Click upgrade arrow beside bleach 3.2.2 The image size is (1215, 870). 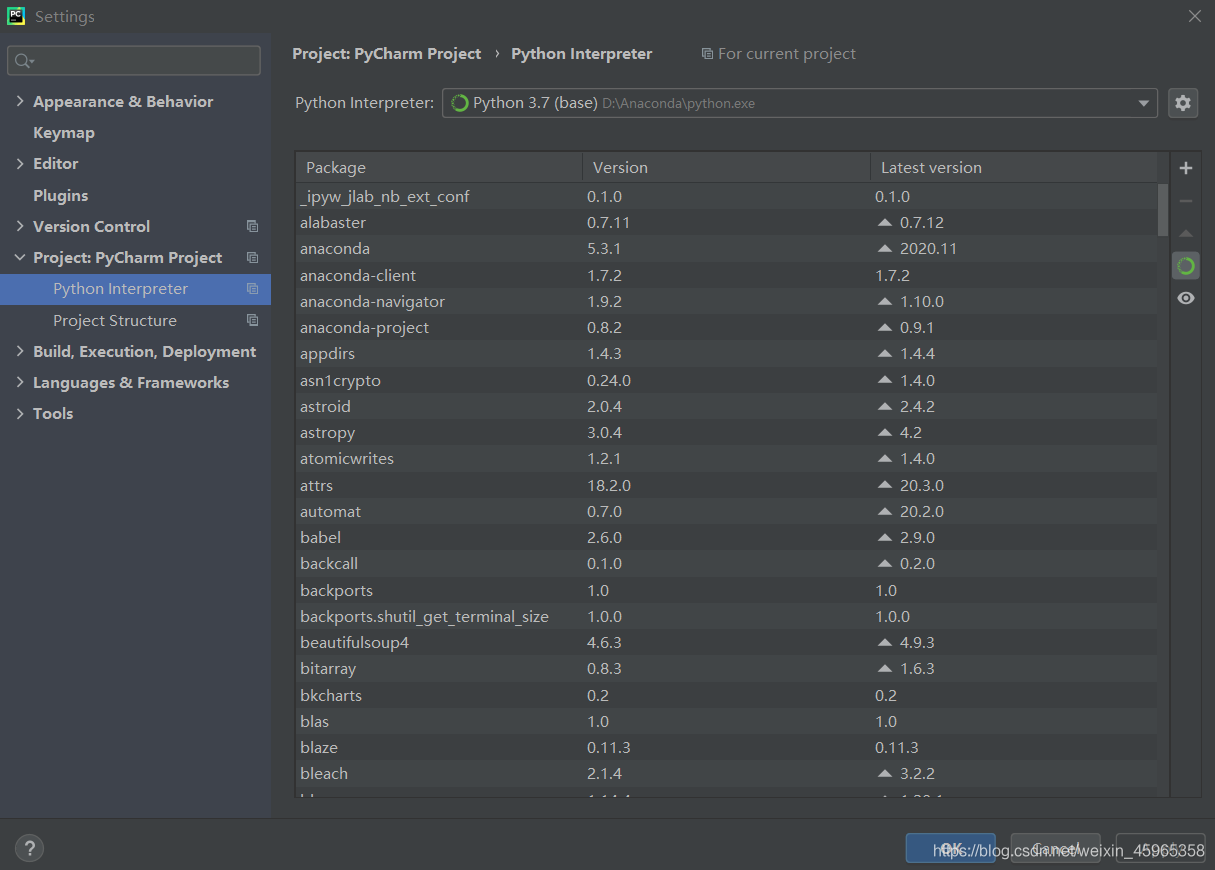click(x=884, y=774)
